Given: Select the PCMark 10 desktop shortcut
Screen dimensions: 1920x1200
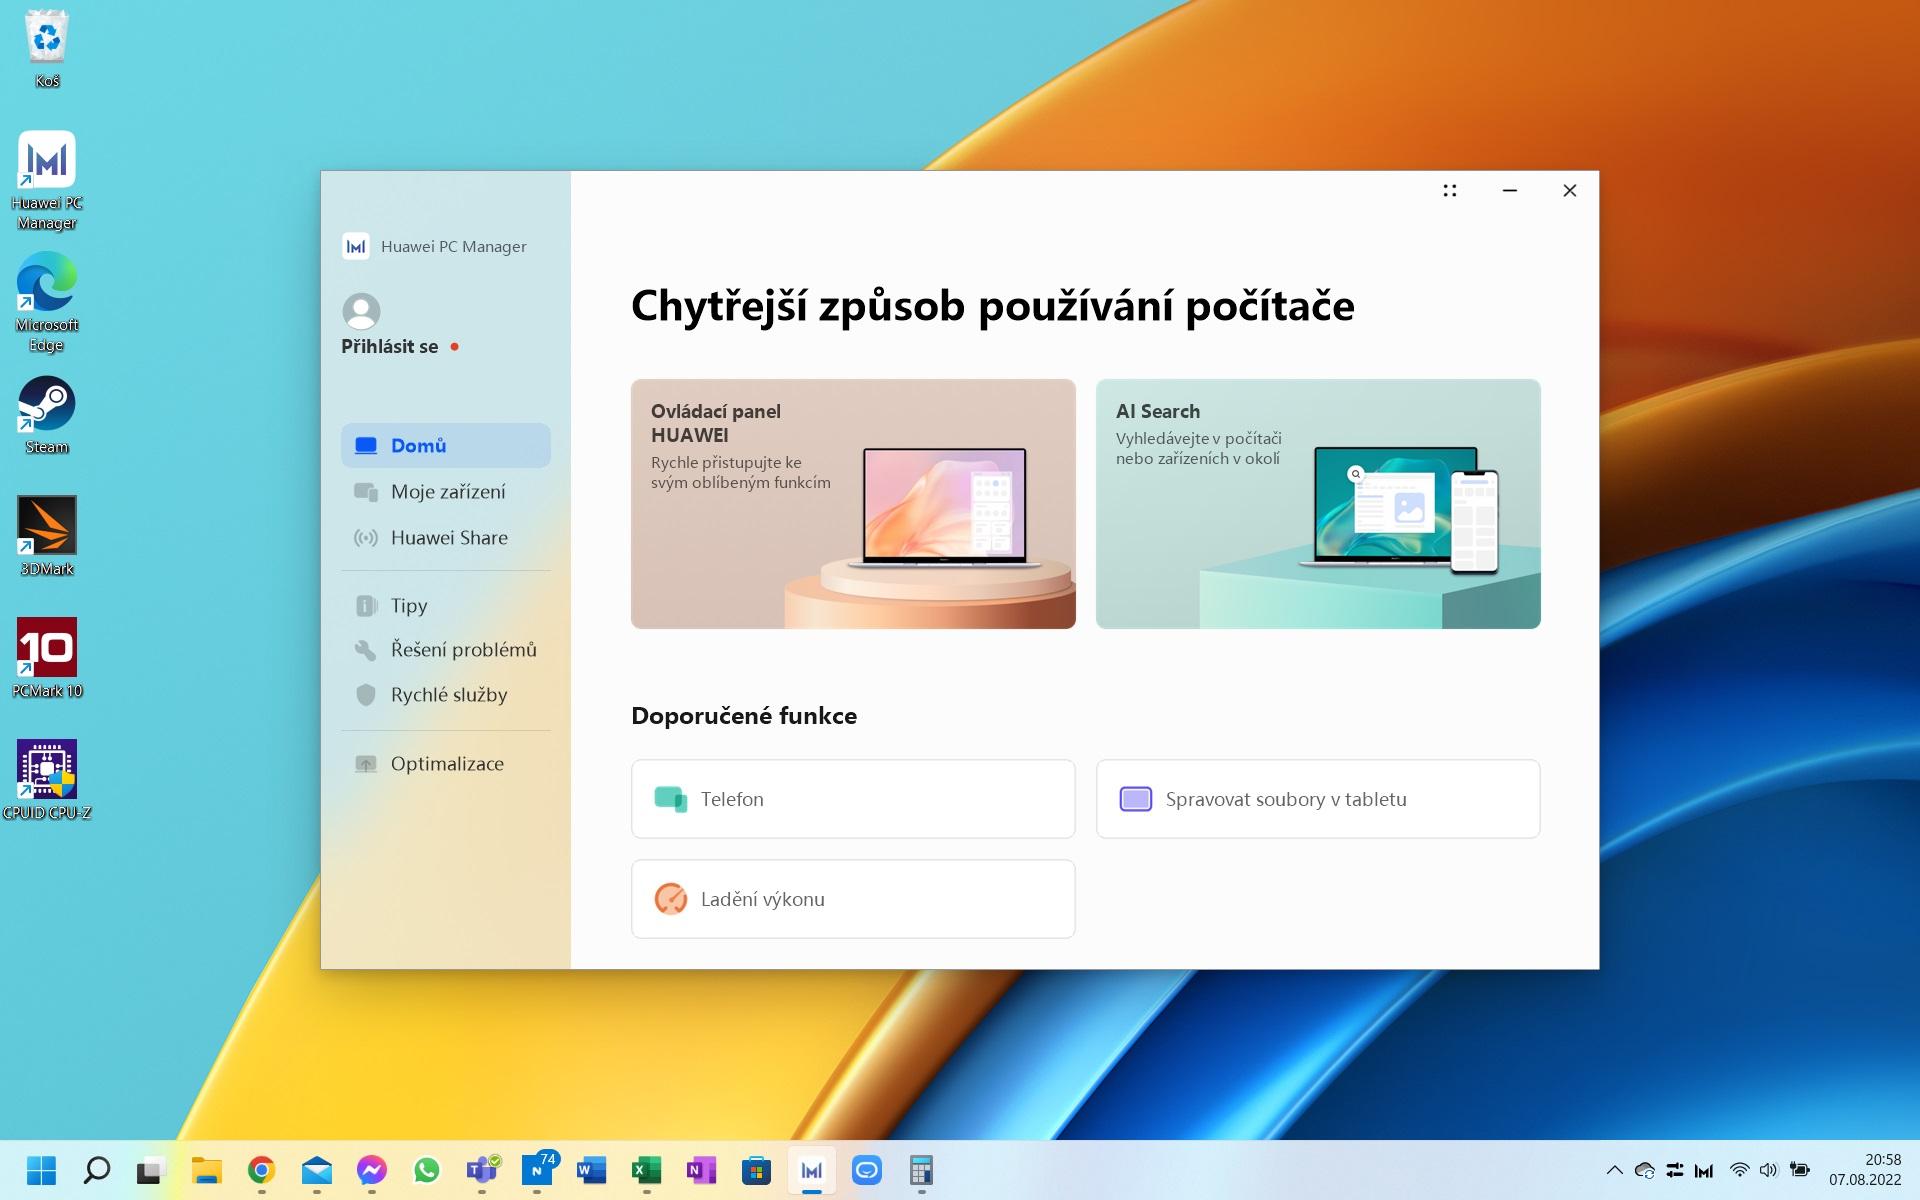Looking at the screenshot, I should [x=47, y=659].
